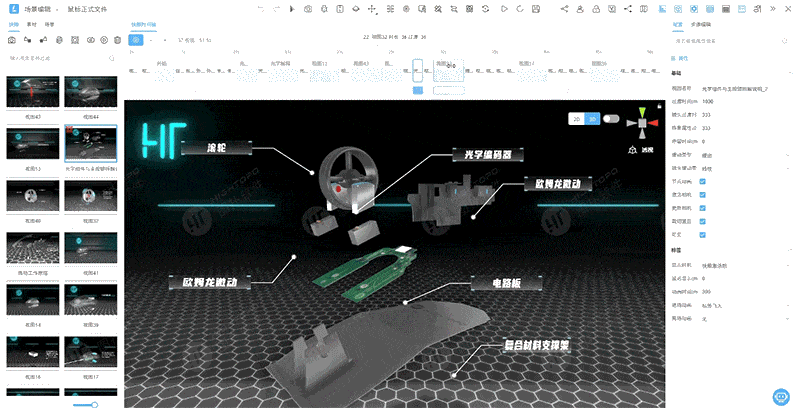Image resolution: width=800 pixels, height=408 pixels.
Task: Open the share icon in top toolbar
Action: pos(564,9)
